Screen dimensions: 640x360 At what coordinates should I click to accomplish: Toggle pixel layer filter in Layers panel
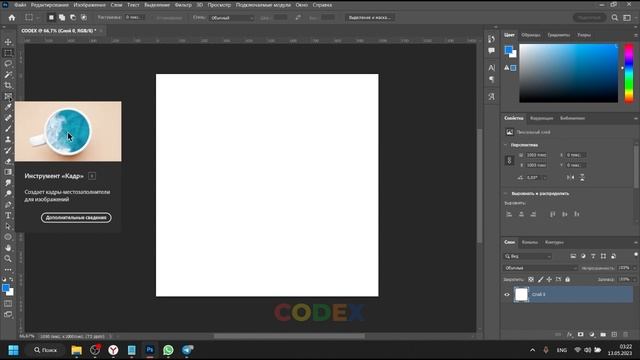[x=573, y=256]
